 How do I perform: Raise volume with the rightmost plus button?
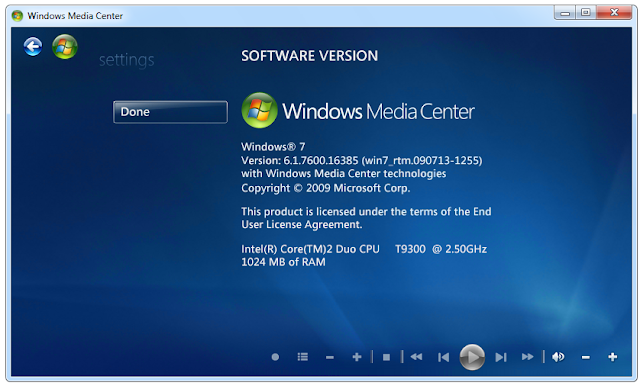613,357
